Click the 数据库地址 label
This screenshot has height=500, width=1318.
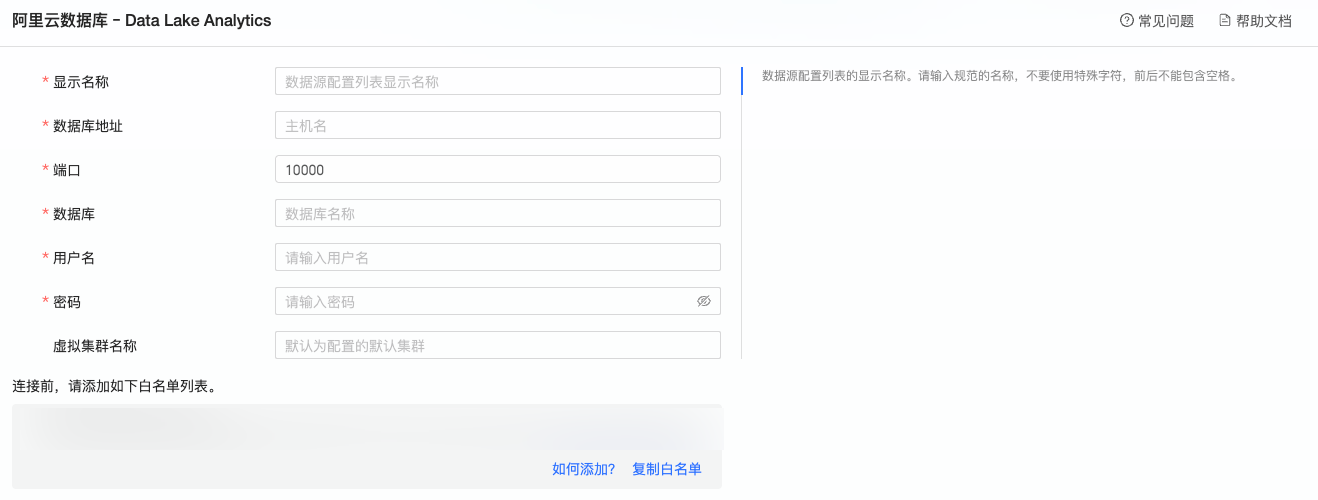(88, 125)
